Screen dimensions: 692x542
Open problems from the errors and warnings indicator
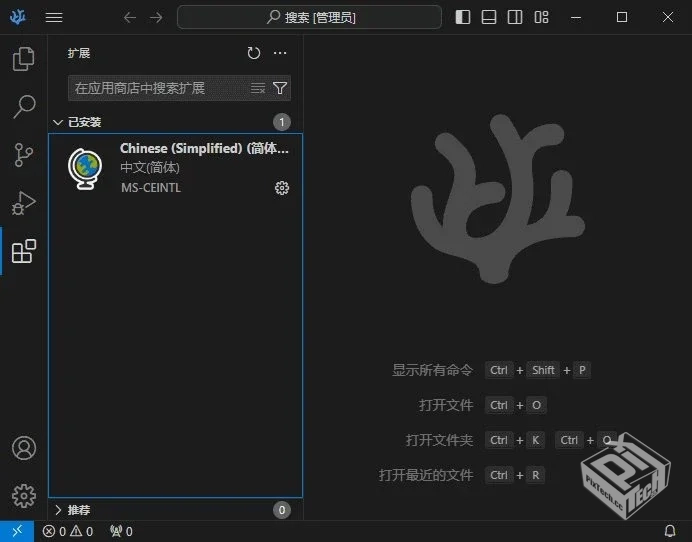pyautogui.click(x=68, y=531)
